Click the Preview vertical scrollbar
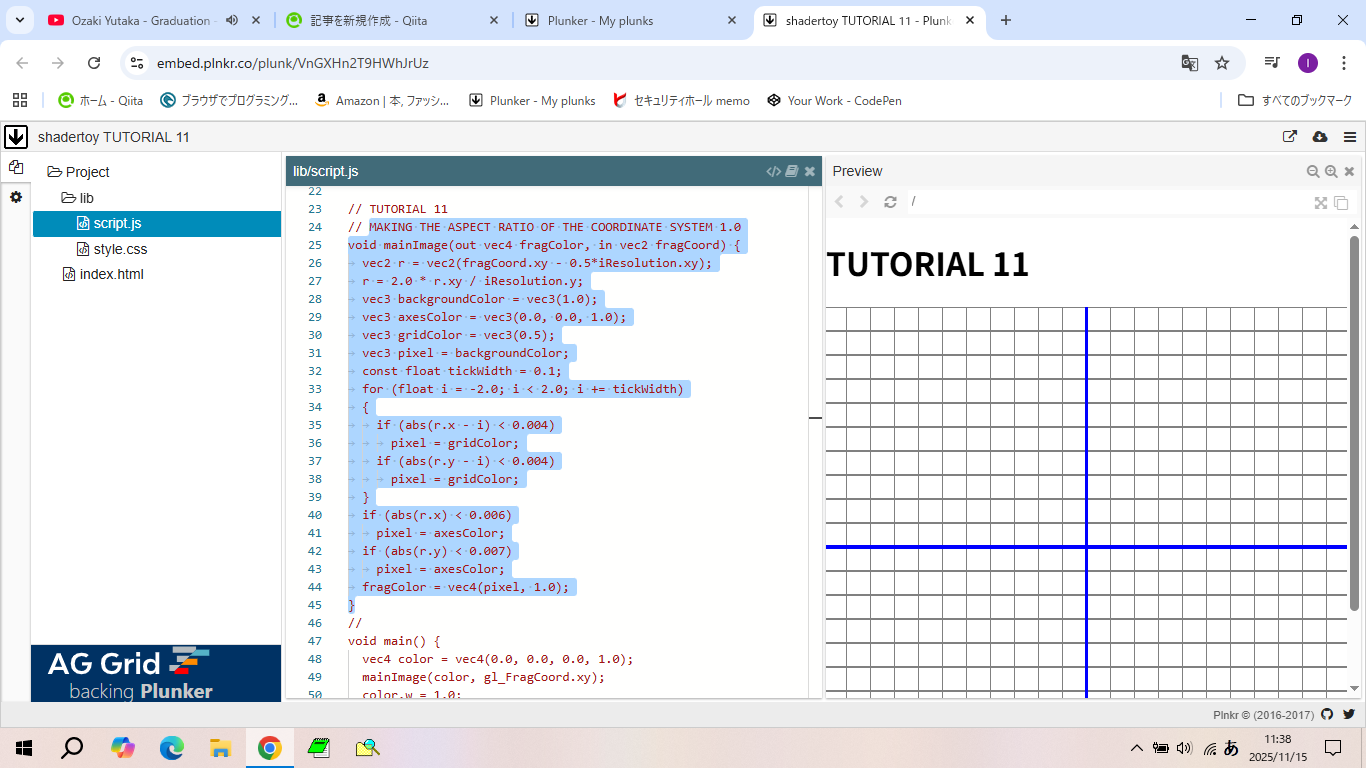This screenshot has width=1366, height=768. tap(1354, 423)
